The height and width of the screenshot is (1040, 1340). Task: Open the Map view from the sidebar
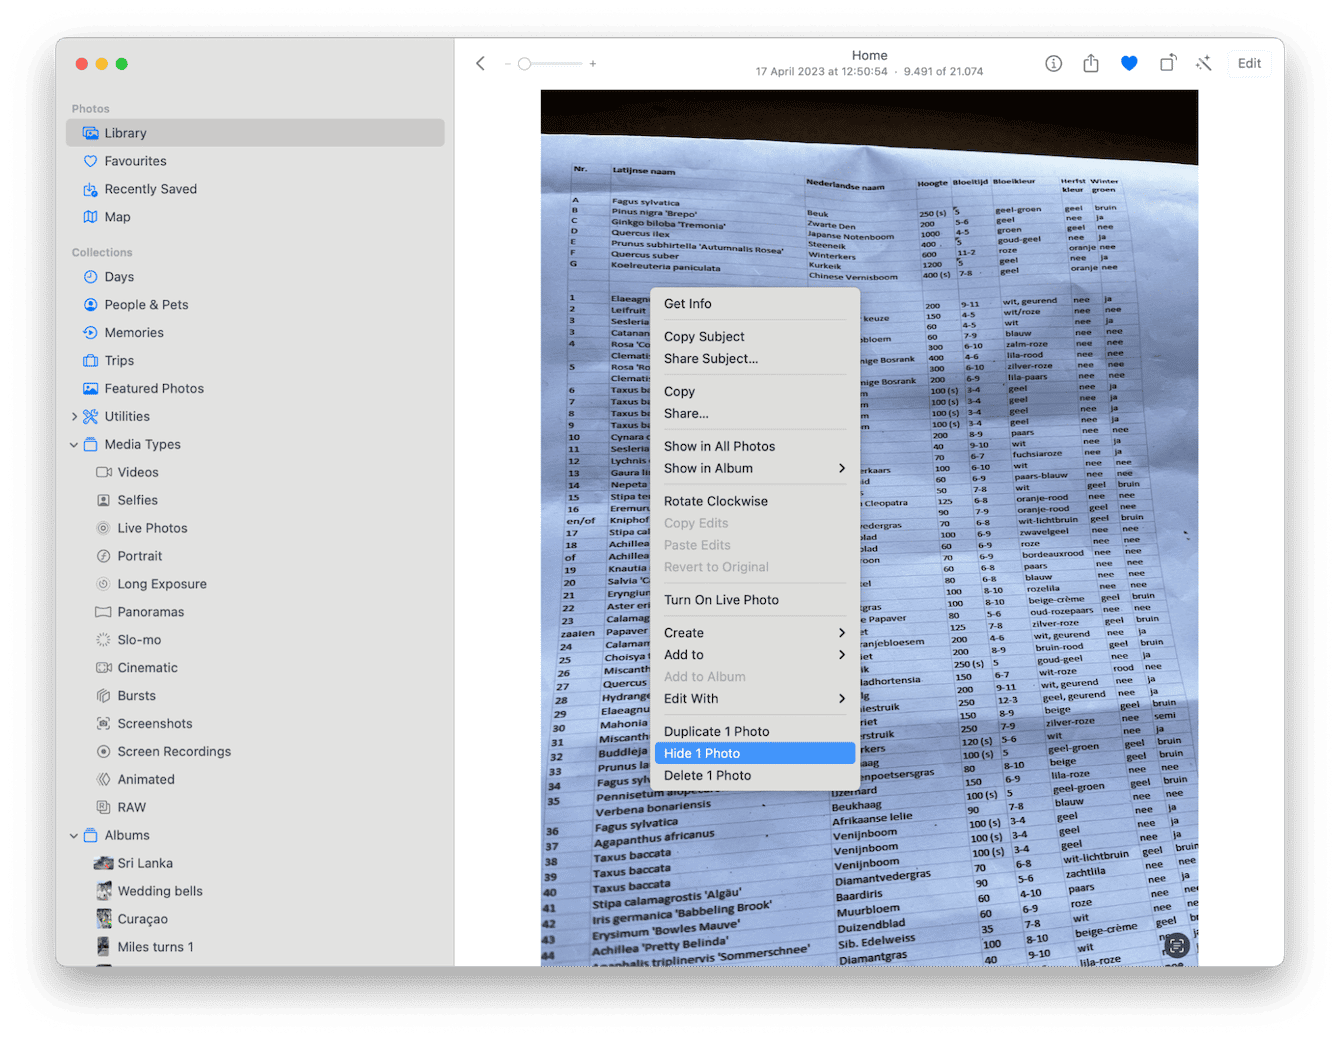click(118, 216)
